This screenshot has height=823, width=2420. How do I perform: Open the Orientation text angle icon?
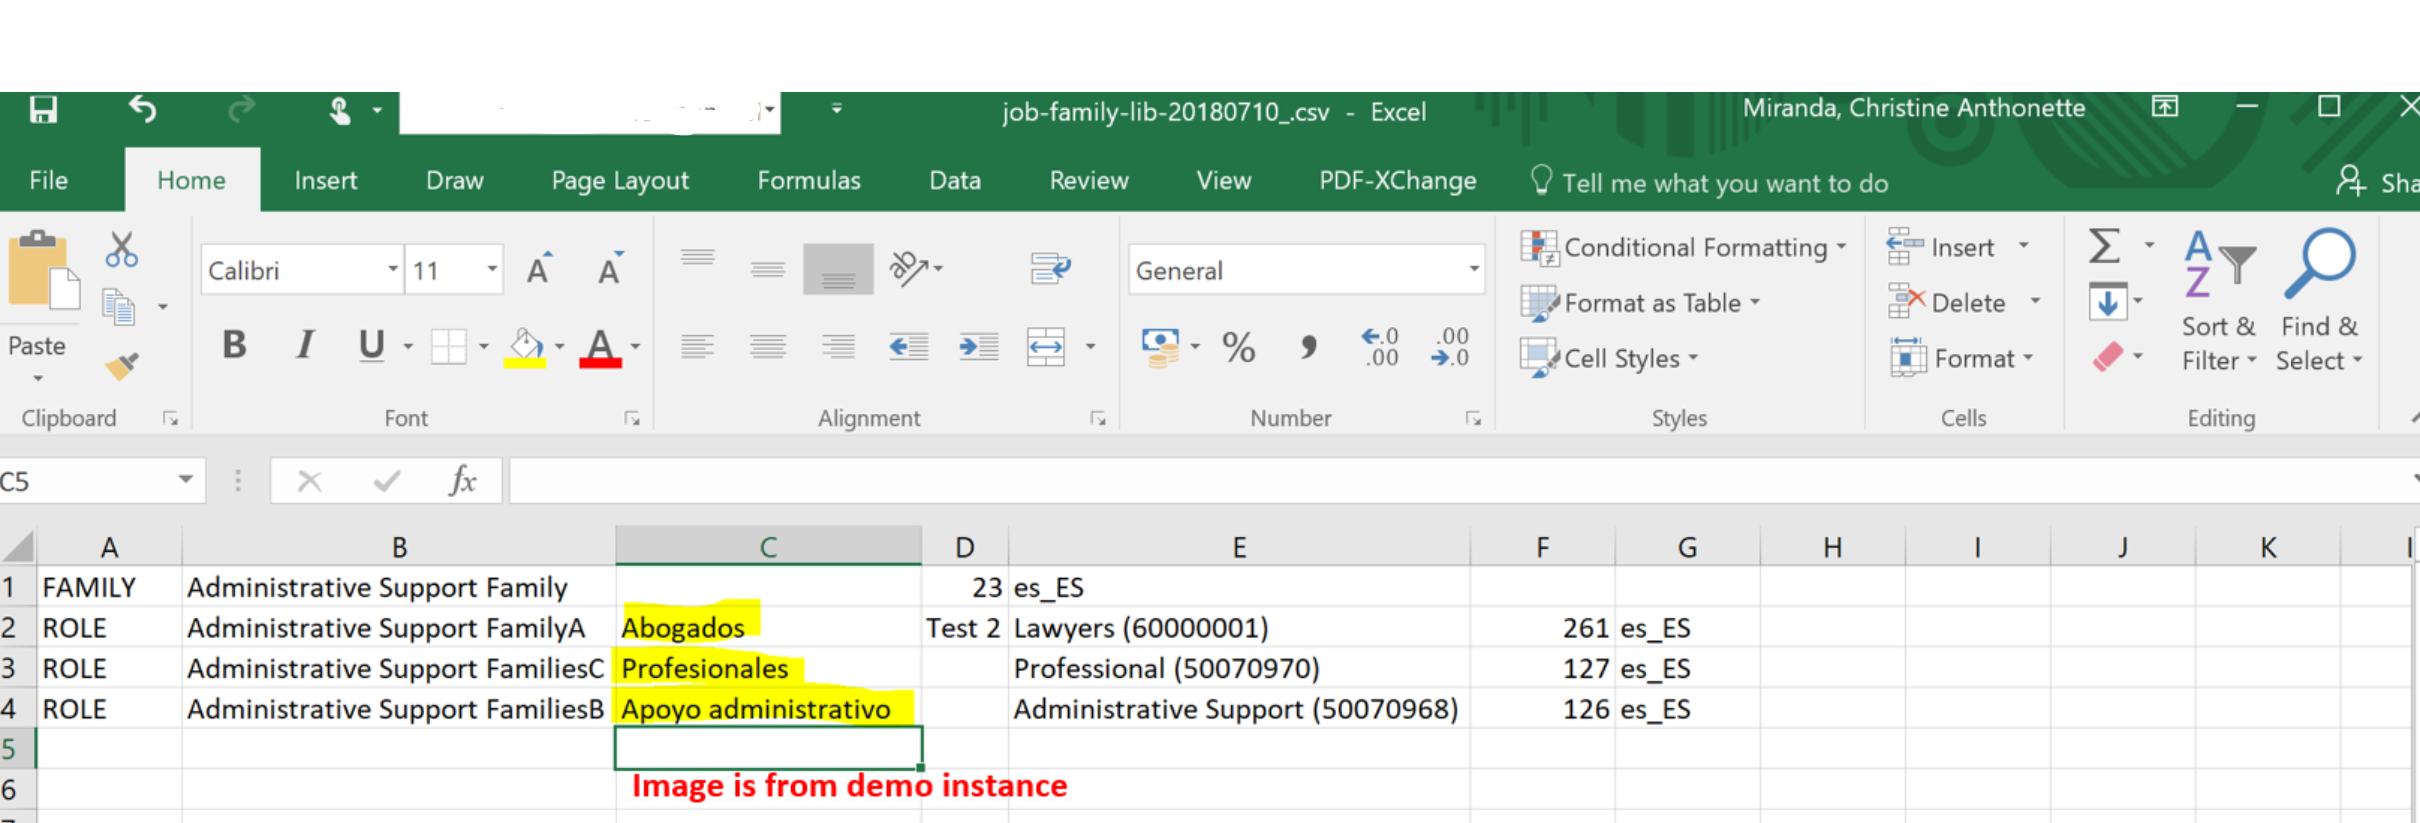(x=908, y=268)
